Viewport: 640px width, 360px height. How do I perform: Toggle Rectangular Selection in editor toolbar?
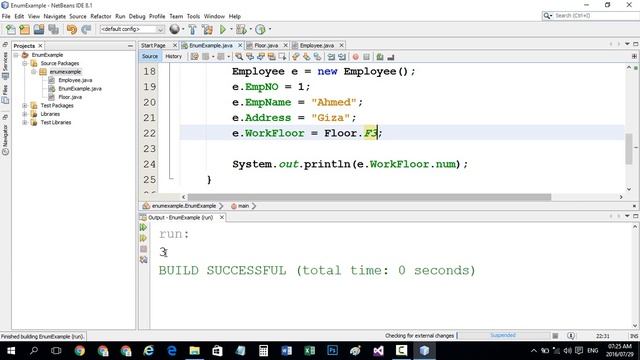[282, 57]
